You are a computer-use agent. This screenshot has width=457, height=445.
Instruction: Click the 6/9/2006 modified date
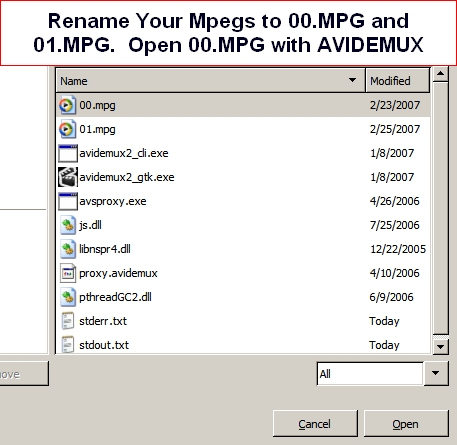coord(392,297)
